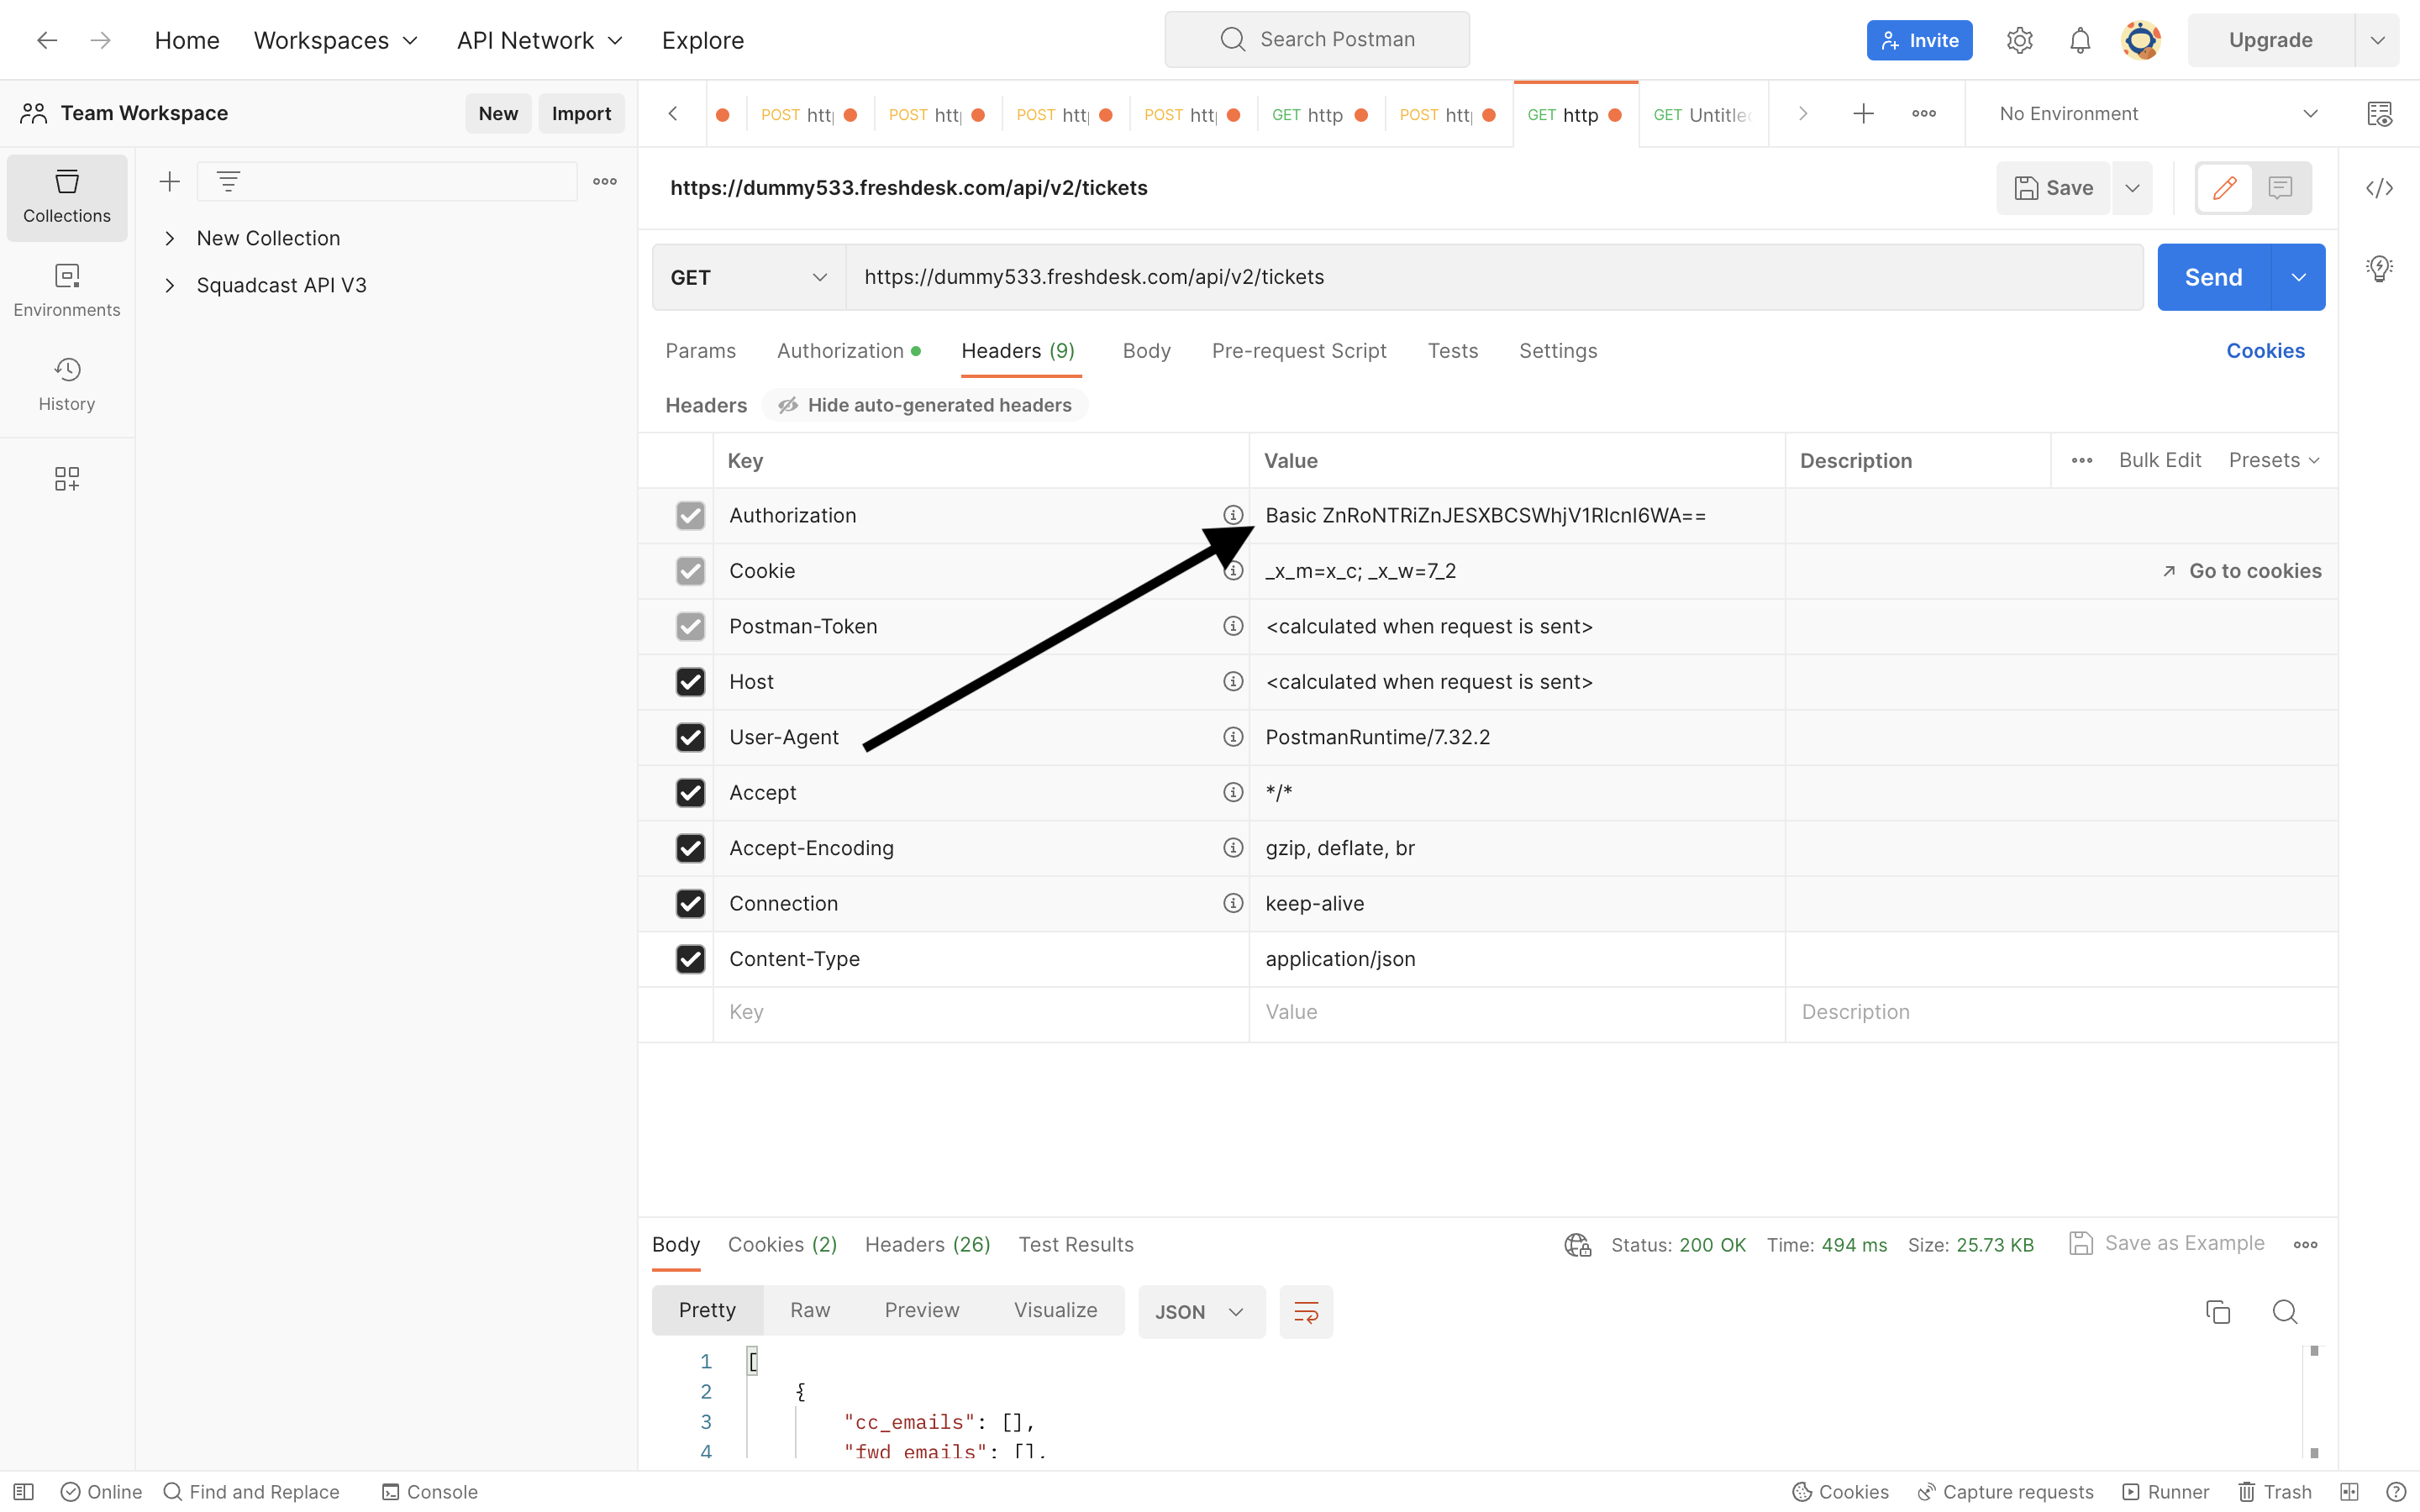Screen dimensions: 2420x1512
Task: Disable the Accept-Encoding header checkbox
Action: click(690, 848)
